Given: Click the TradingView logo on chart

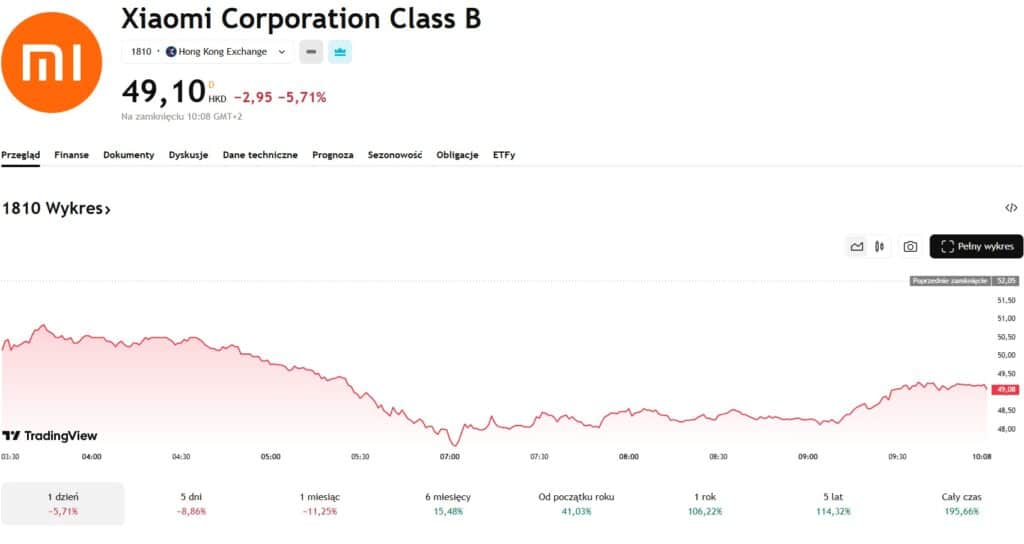Looking at the screenshot, I should [50, 436].
